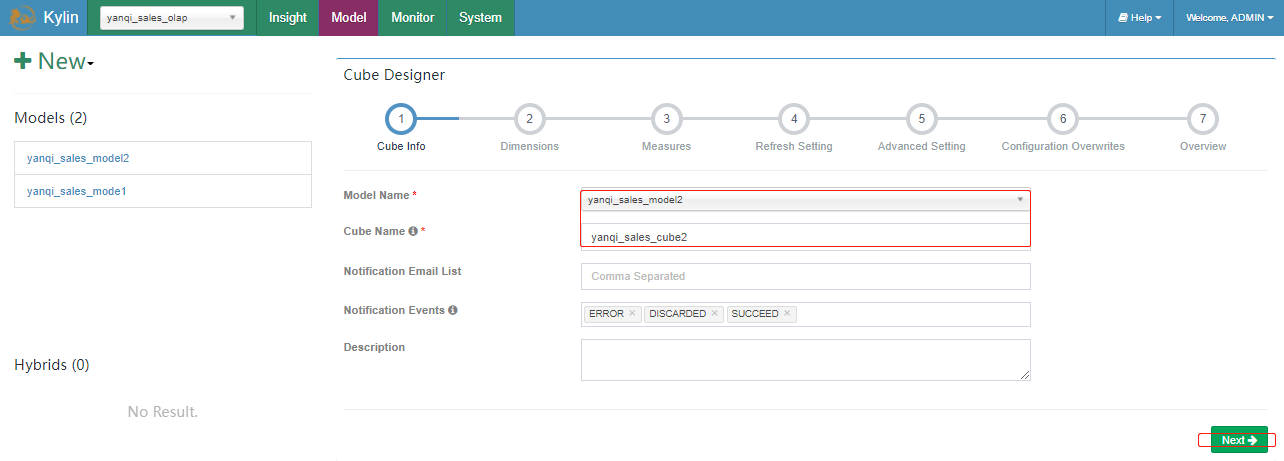
Task: Click the Hybrids (0) heading
Action: coord(52,365)
